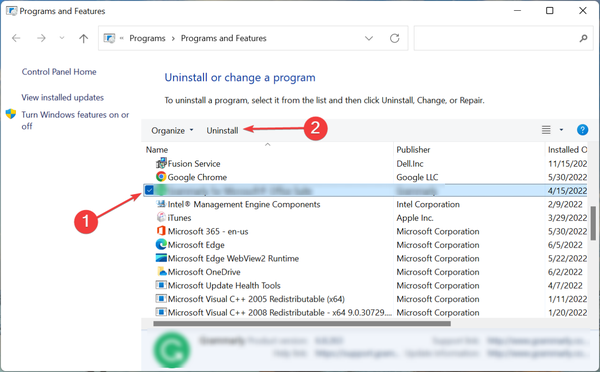
Task: Open Control Panel Home link
Action: [59, 72]
